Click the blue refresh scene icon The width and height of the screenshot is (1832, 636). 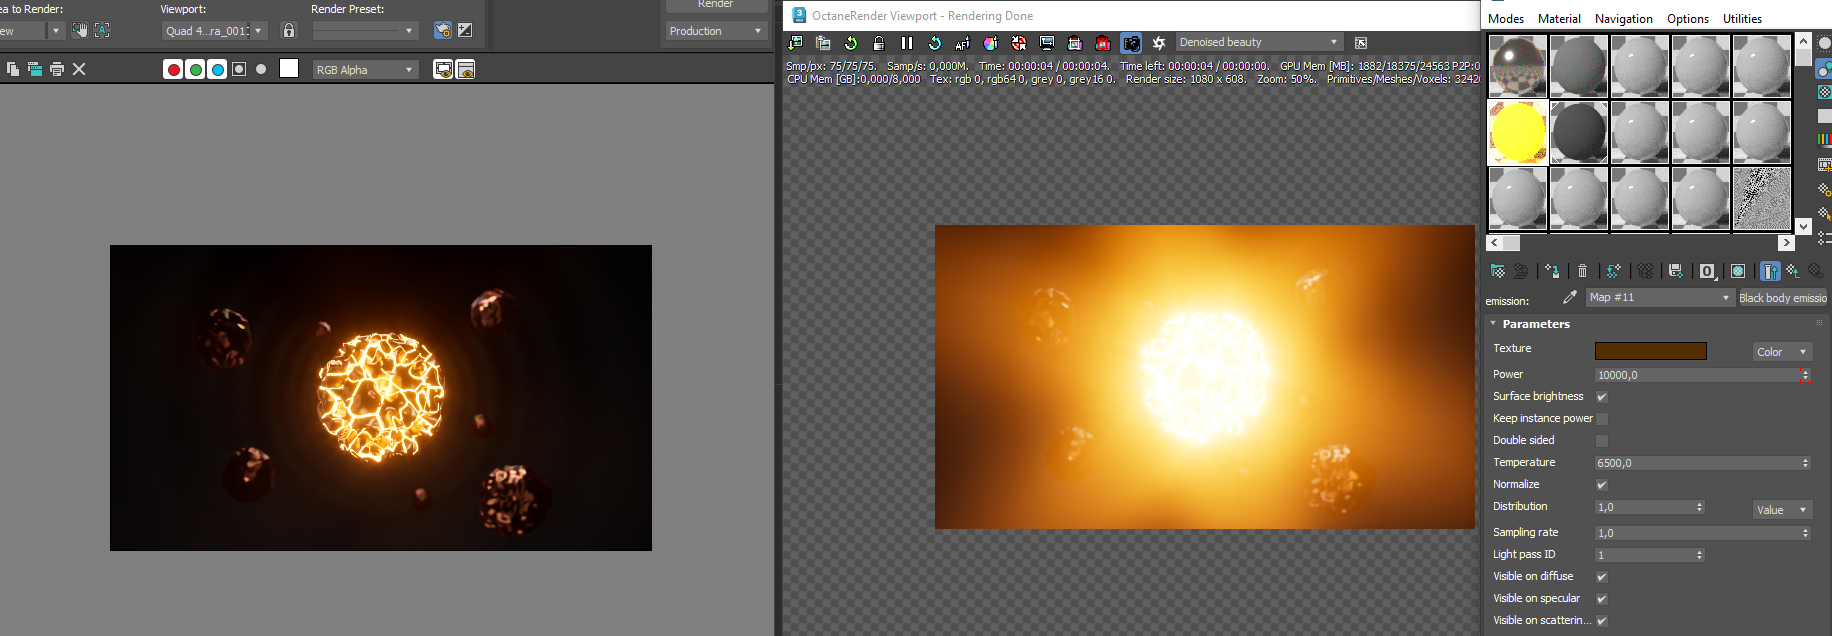pos(935,43)
